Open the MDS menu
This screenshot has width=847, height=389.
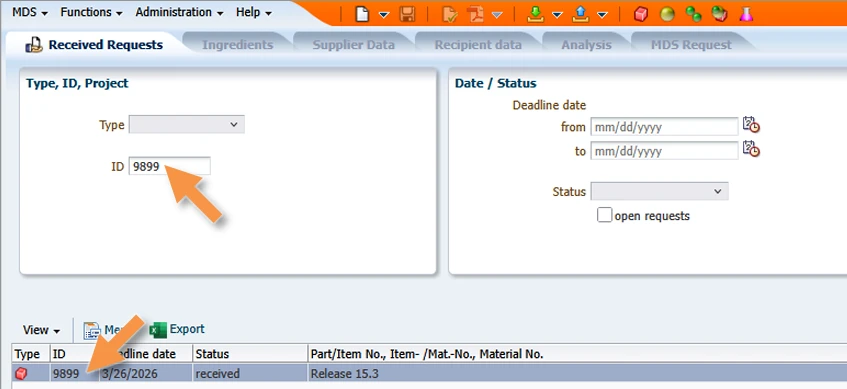30,12
